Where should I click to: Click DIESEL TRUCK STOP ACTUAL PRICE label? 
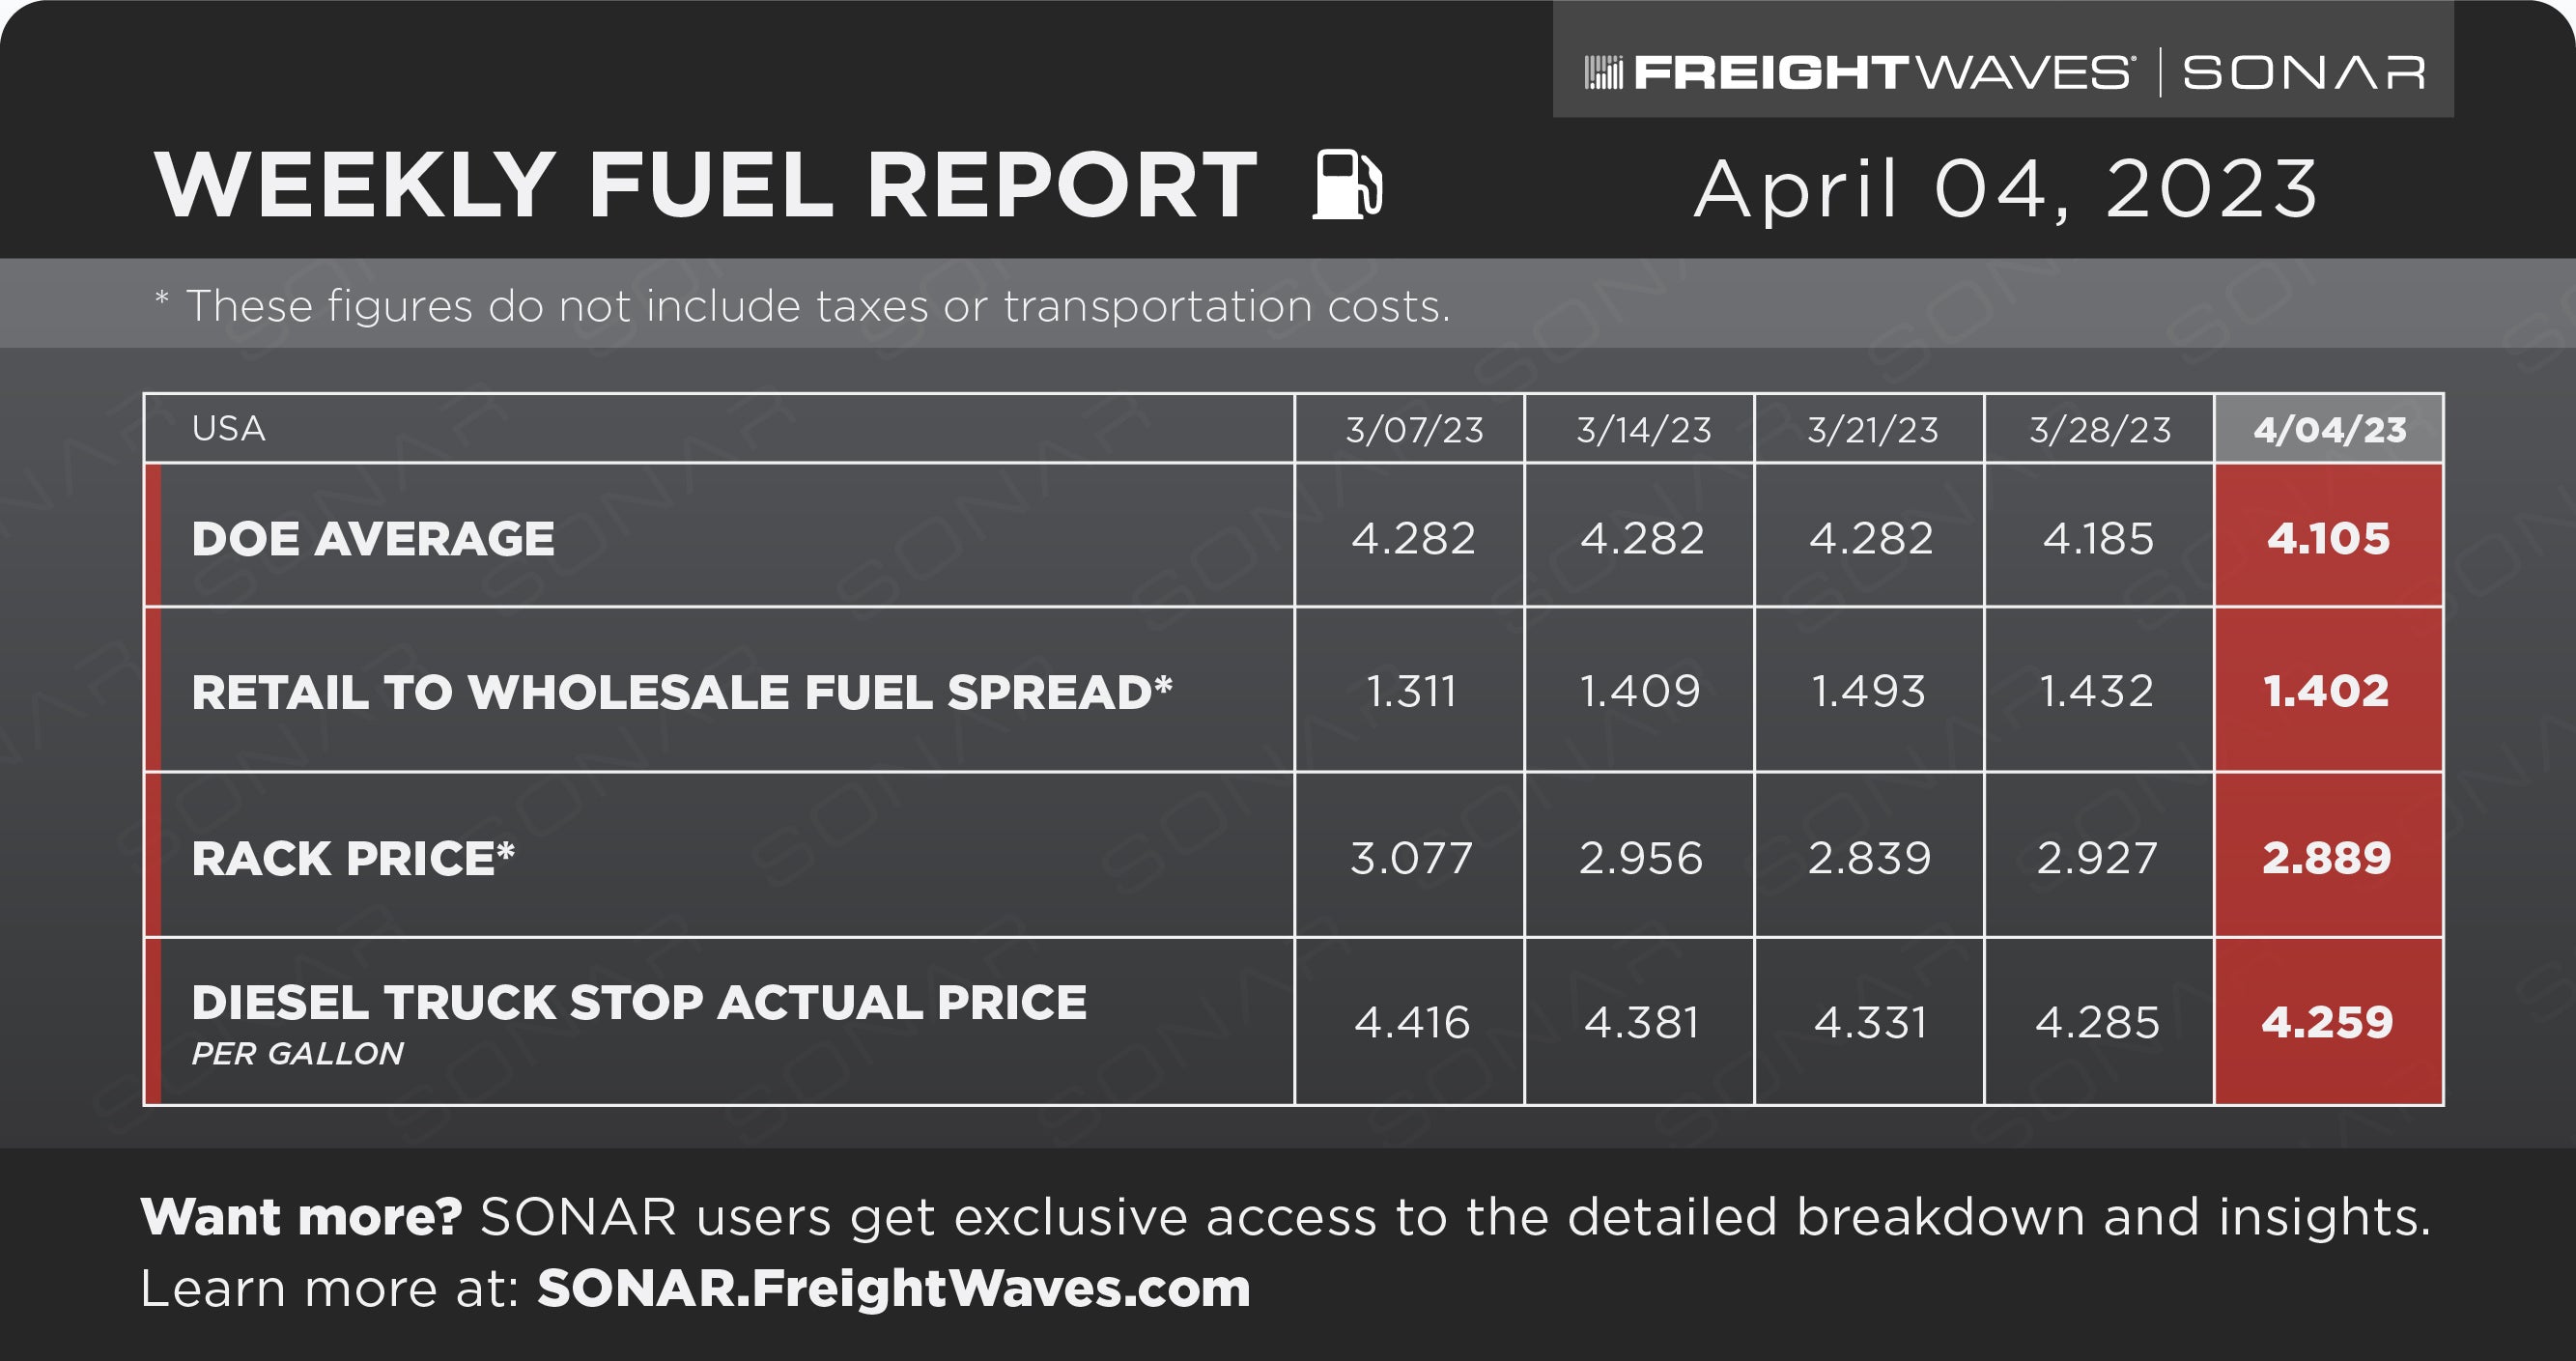coord(639,1003)
